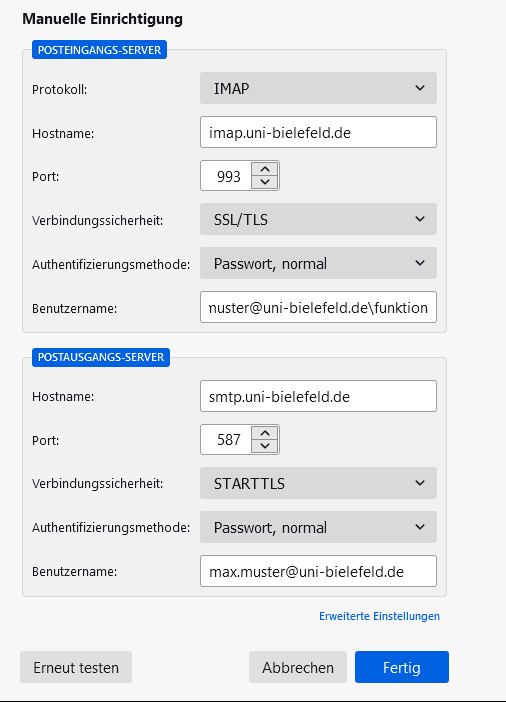
Task: Click the Fertig button
Action: tap(402, 667)
